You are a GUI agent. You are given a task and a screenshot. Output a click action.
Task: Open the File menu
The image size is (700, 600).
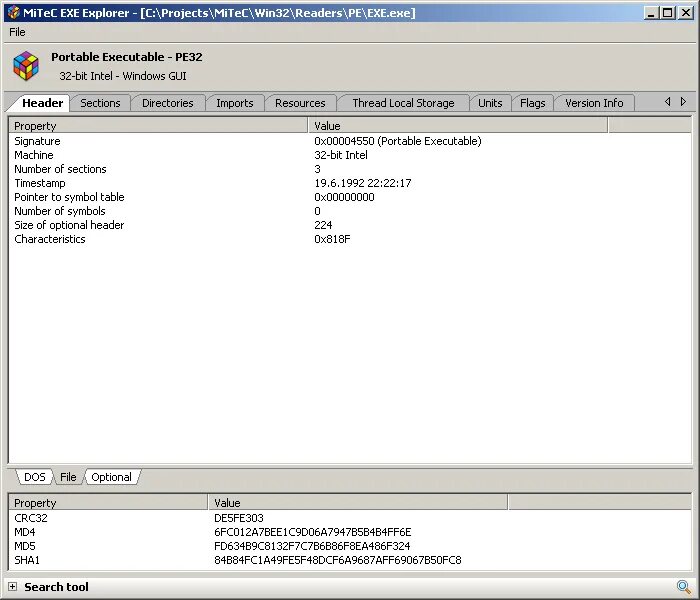tap(17, 32)
